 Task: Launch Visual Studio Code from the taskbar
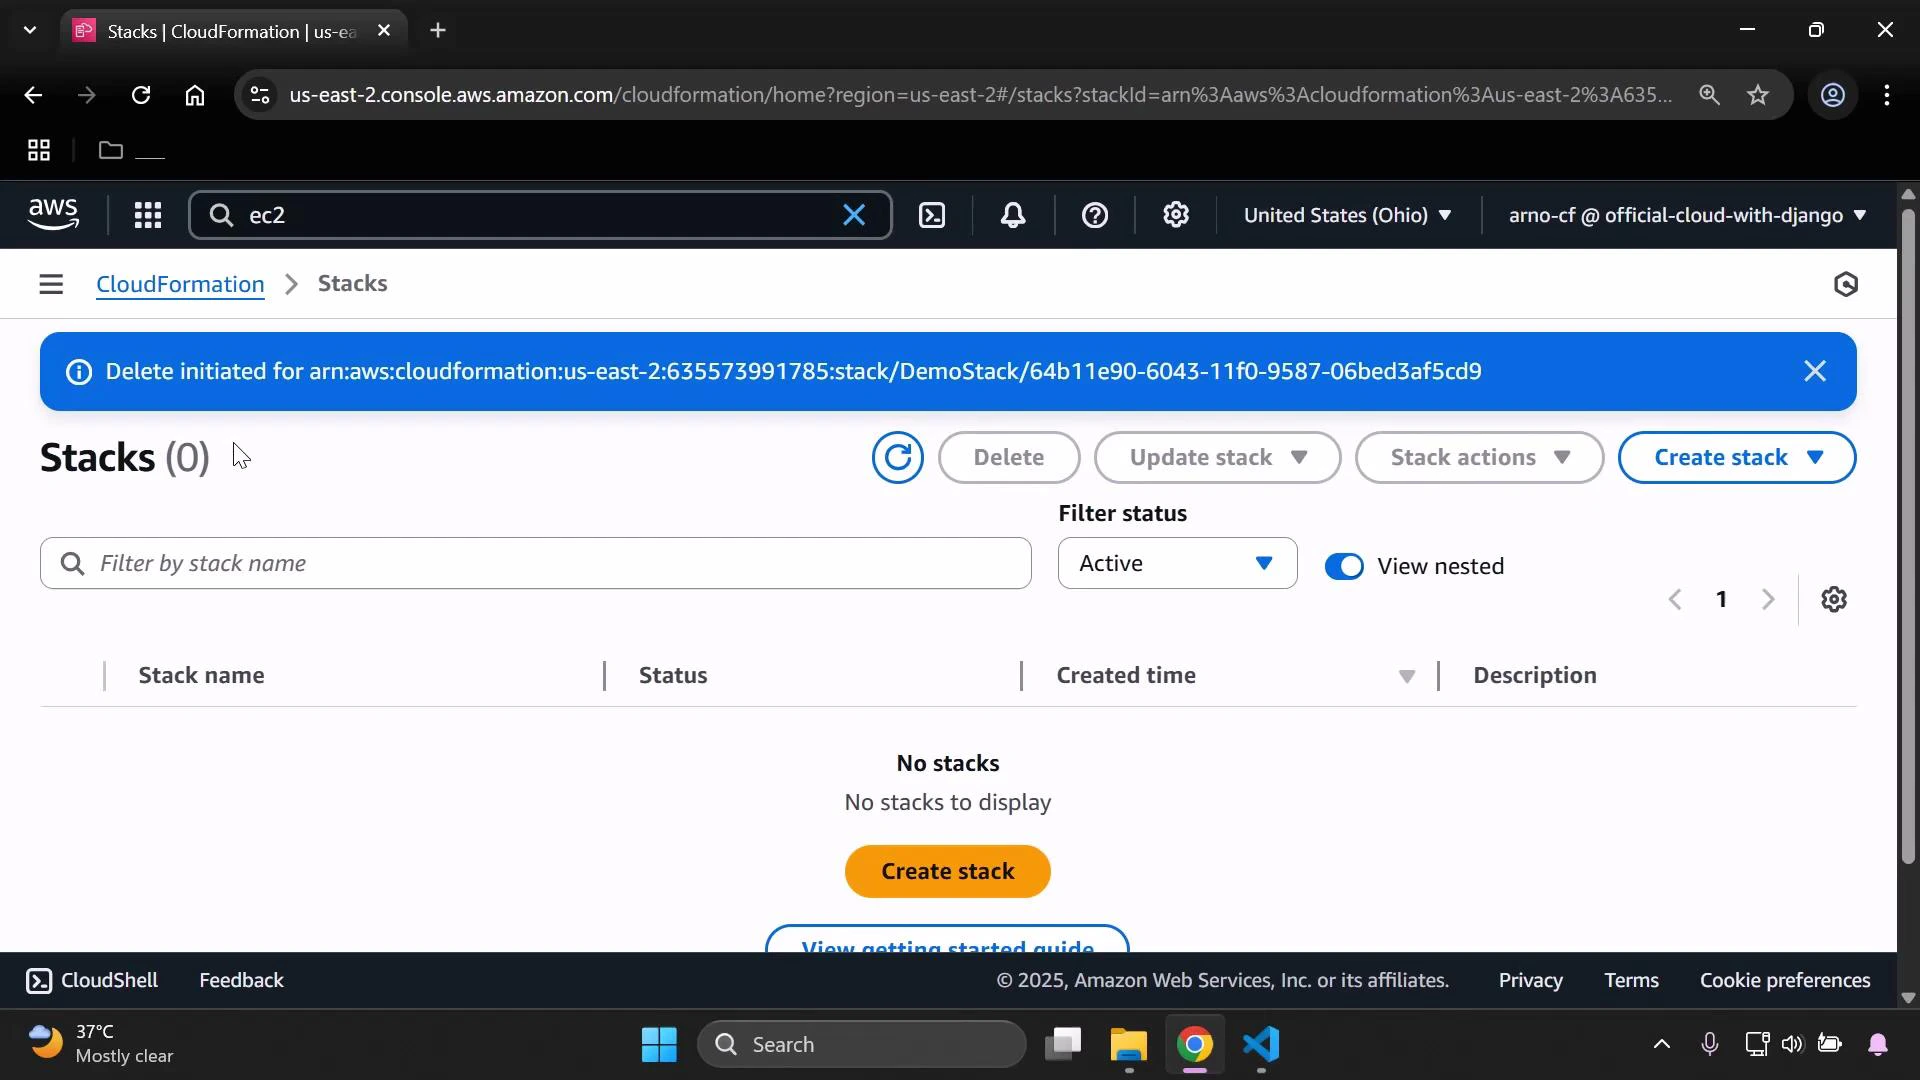click(x=1261, y=1046)
